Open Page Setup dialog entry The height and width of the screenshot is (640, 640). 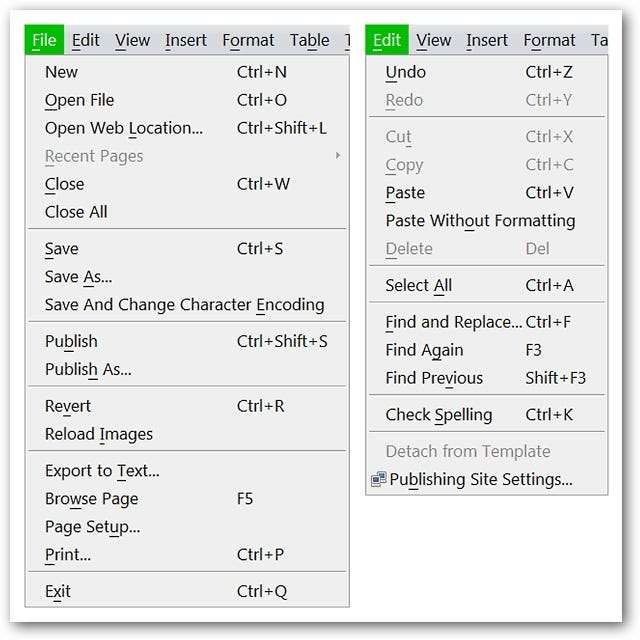point(92,527)
